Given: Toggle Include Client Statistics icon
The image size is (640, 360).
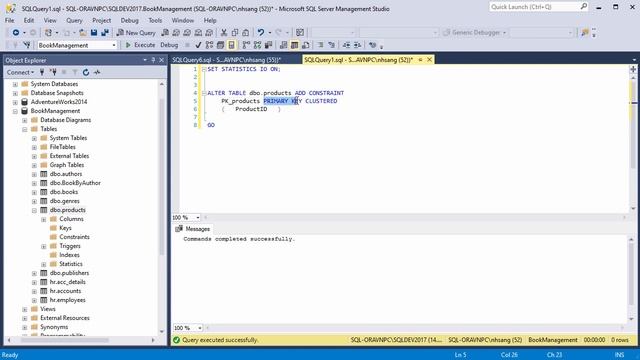Looking at the screenshot, I should tap(268, 45).
